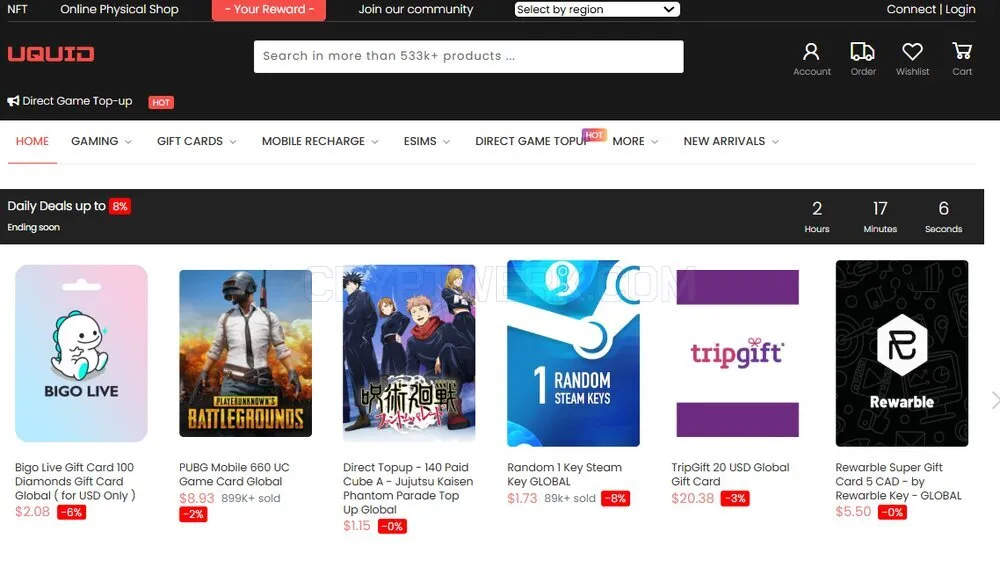Open the tripgift product image
The width and height of the screenshot is (1000, 568).
pyautogui.click(x=737, y=353)
